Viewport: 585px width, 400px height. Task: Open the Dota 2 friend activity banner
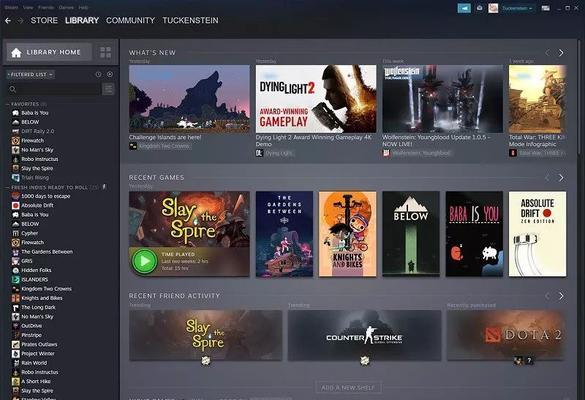(507, 335)
